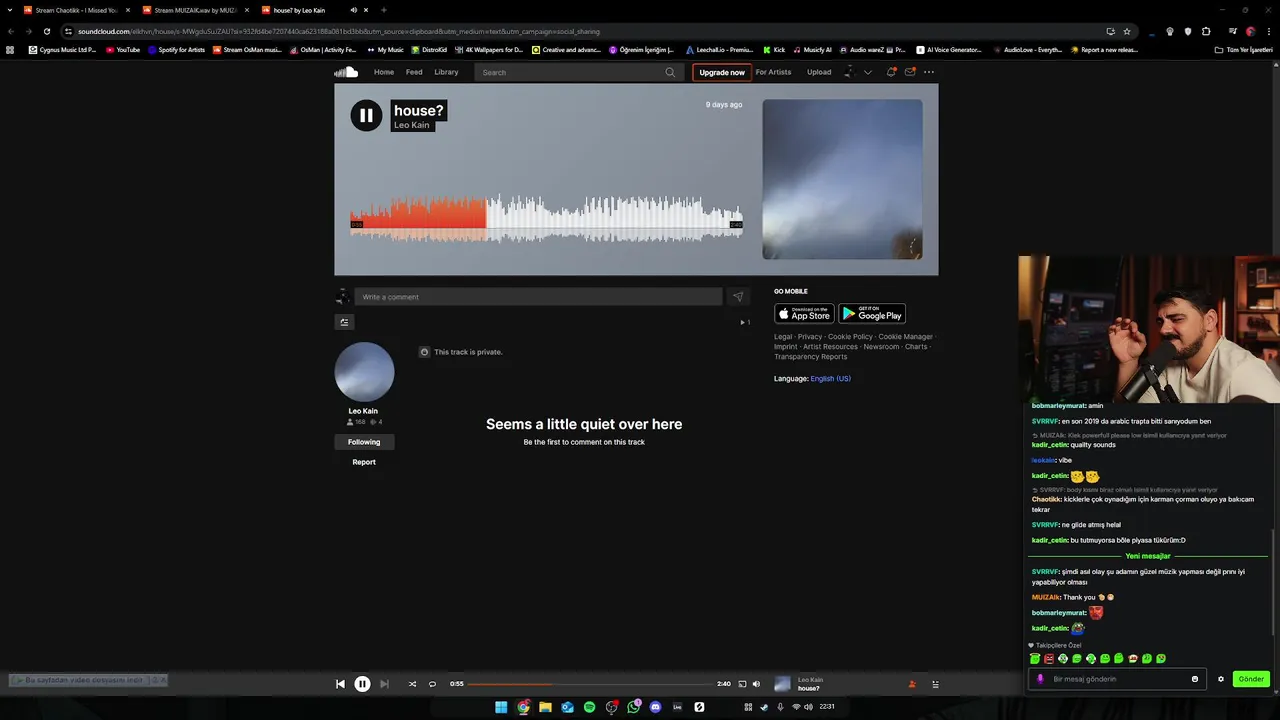Click the cast icon next to volume
This screenshot has height=720, width=1280.
pyautogui.click(x=742, y=684)
